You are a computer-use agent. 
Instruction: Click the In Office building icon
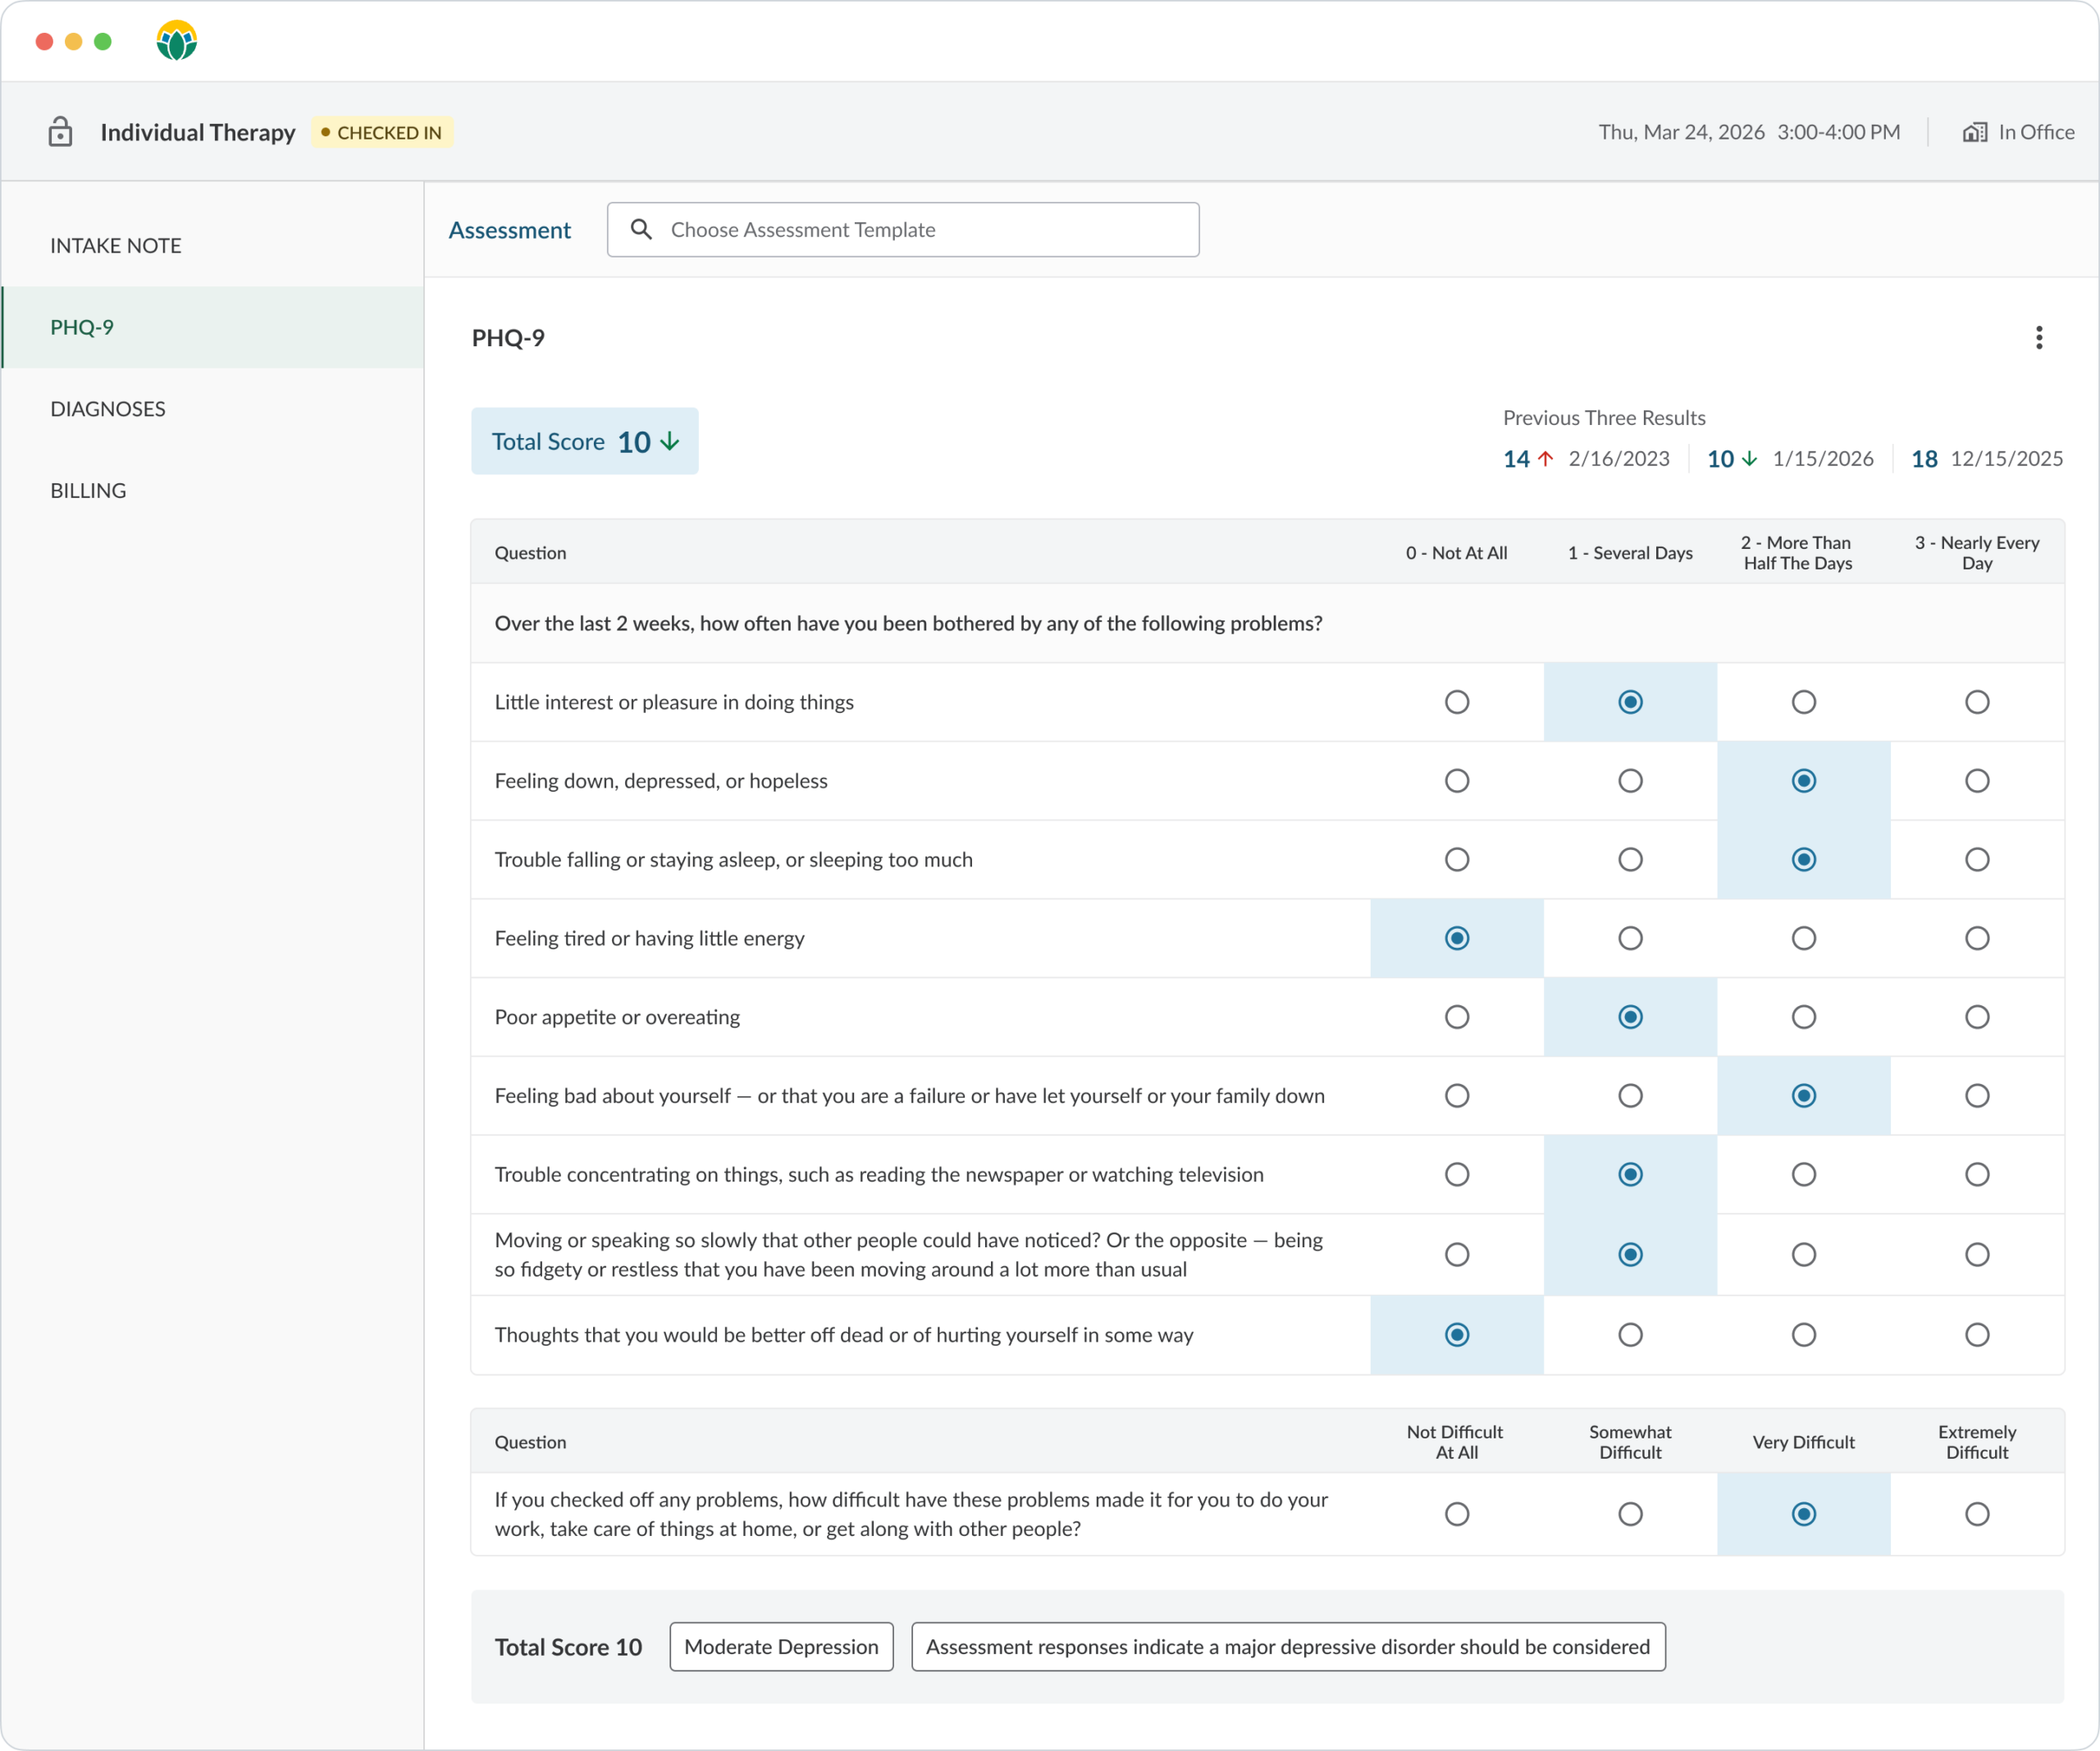tap(1974, 132)
